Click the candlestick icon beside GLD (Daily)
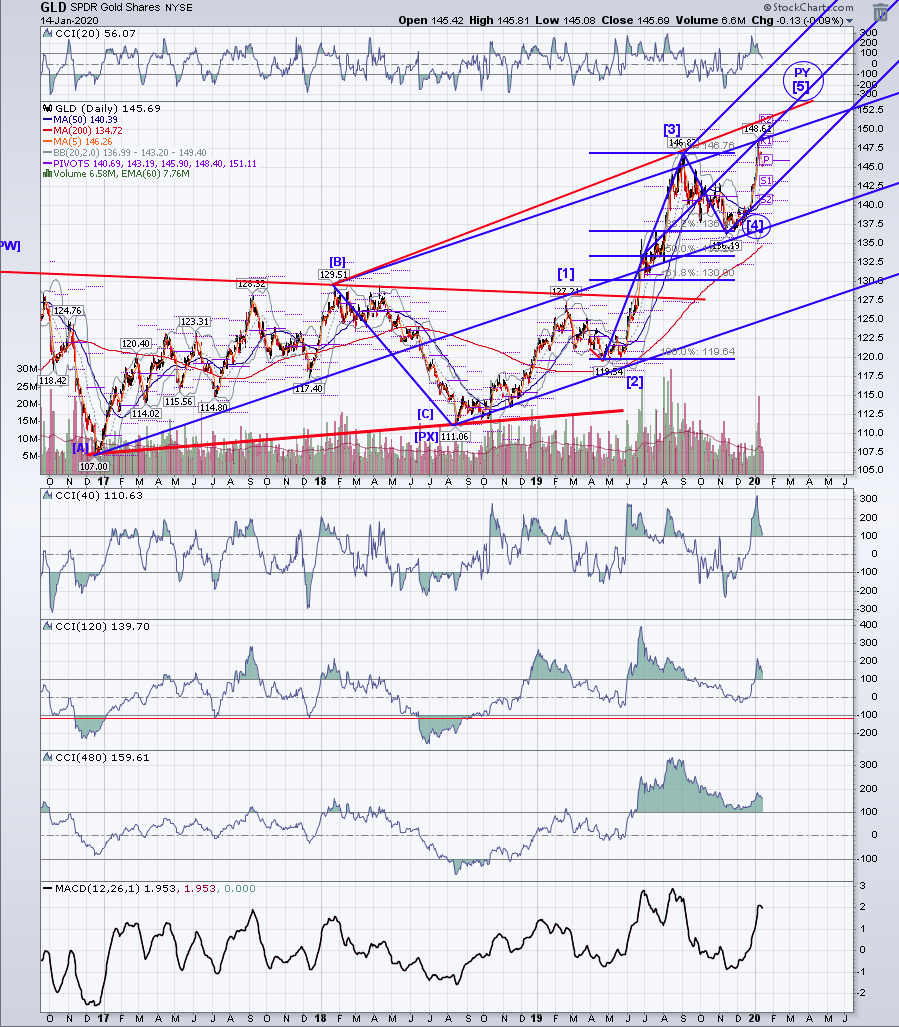This screenshot has height=1027, width=899. 47,109
